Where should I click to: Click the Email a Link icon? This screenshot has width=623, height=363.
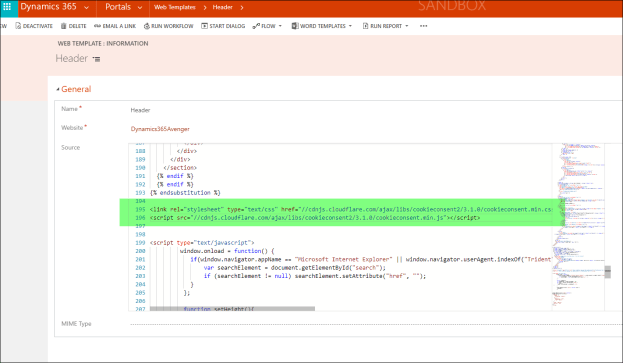[97, 26]
